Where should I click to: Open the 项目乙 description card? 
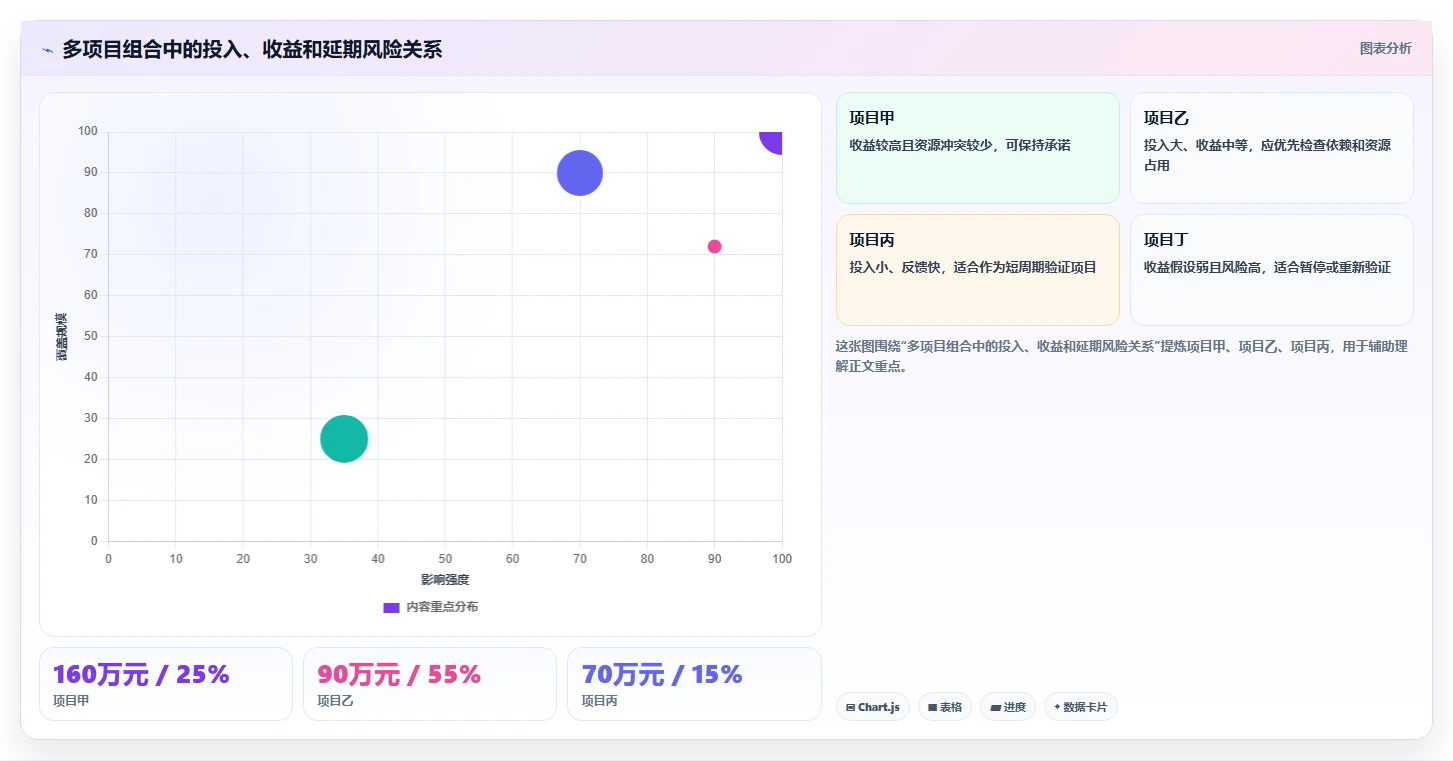click(x=1271, y=148)
